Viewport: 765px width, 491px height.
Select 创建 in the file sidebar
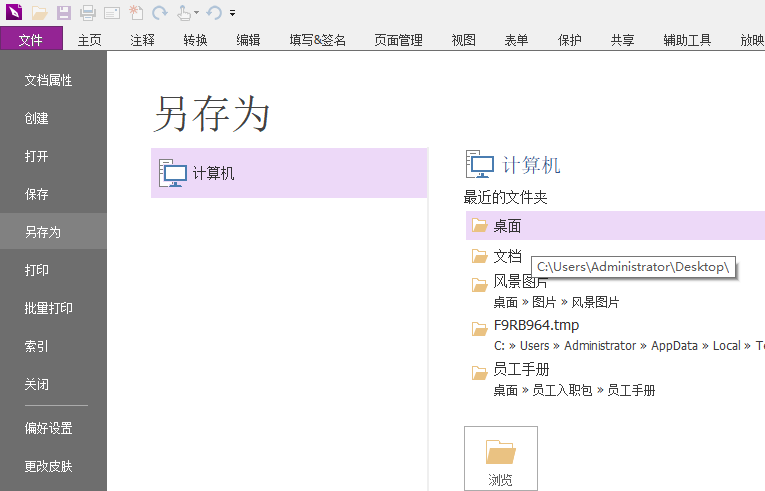click(53, 118)
